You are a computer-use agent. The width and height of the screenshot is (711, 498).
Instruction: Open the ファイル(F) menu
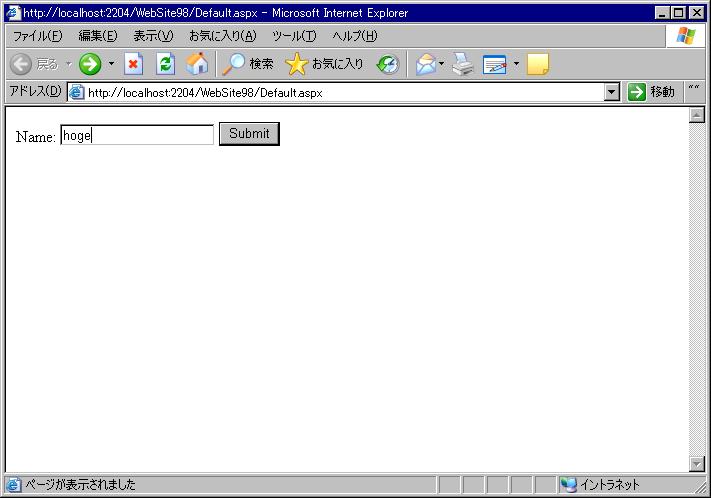[x=37, y=36]
